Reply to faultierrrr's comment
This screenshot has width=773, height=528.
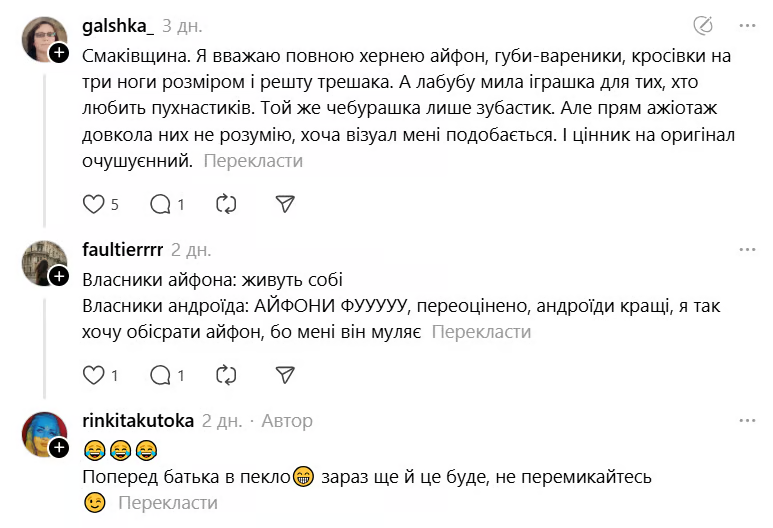click(160, 376)
